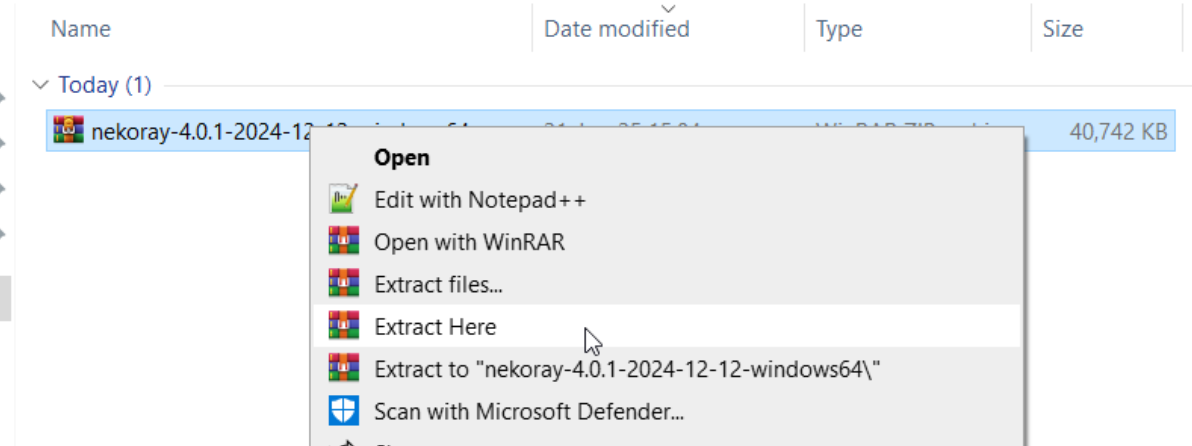Select the Edit with Notepad++ label
This screenshot has height=446, width=1192.
coord(480,200)
